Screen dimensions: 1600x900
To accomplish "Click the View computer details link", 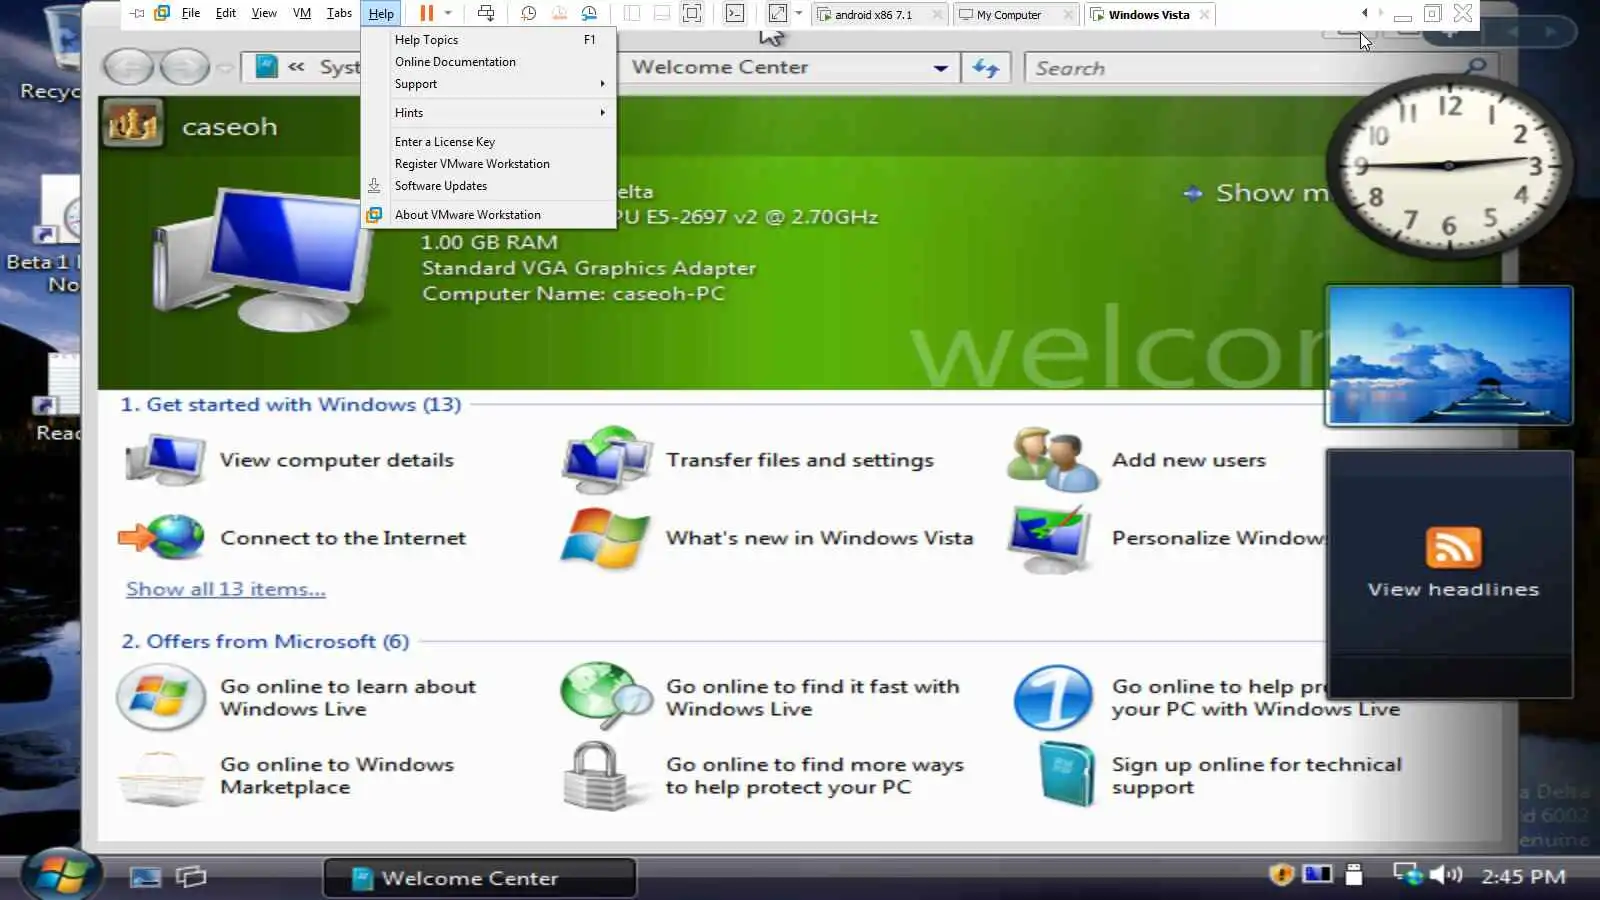I will (337, 460).
